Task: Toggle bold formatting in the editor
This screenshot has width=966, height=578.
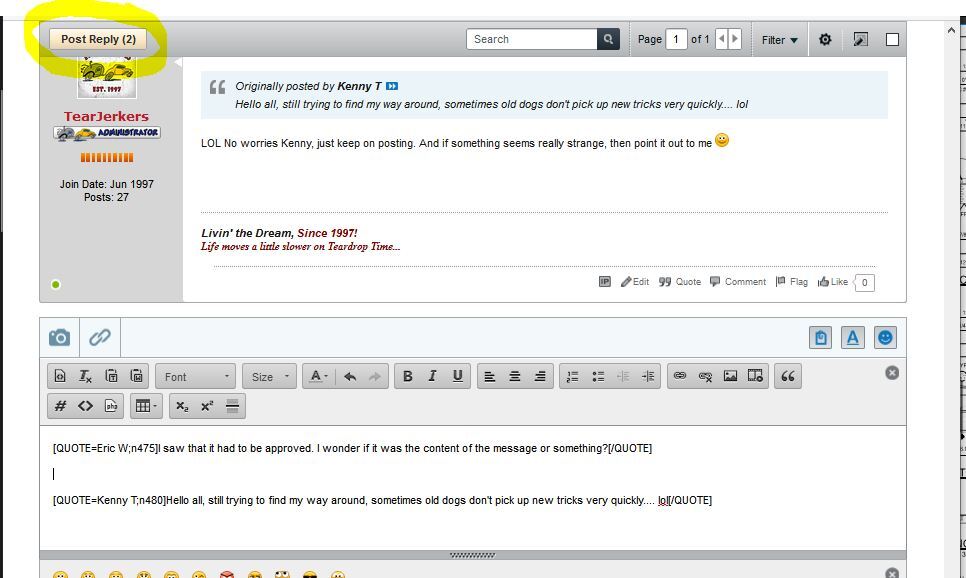Action: (407, 377)
